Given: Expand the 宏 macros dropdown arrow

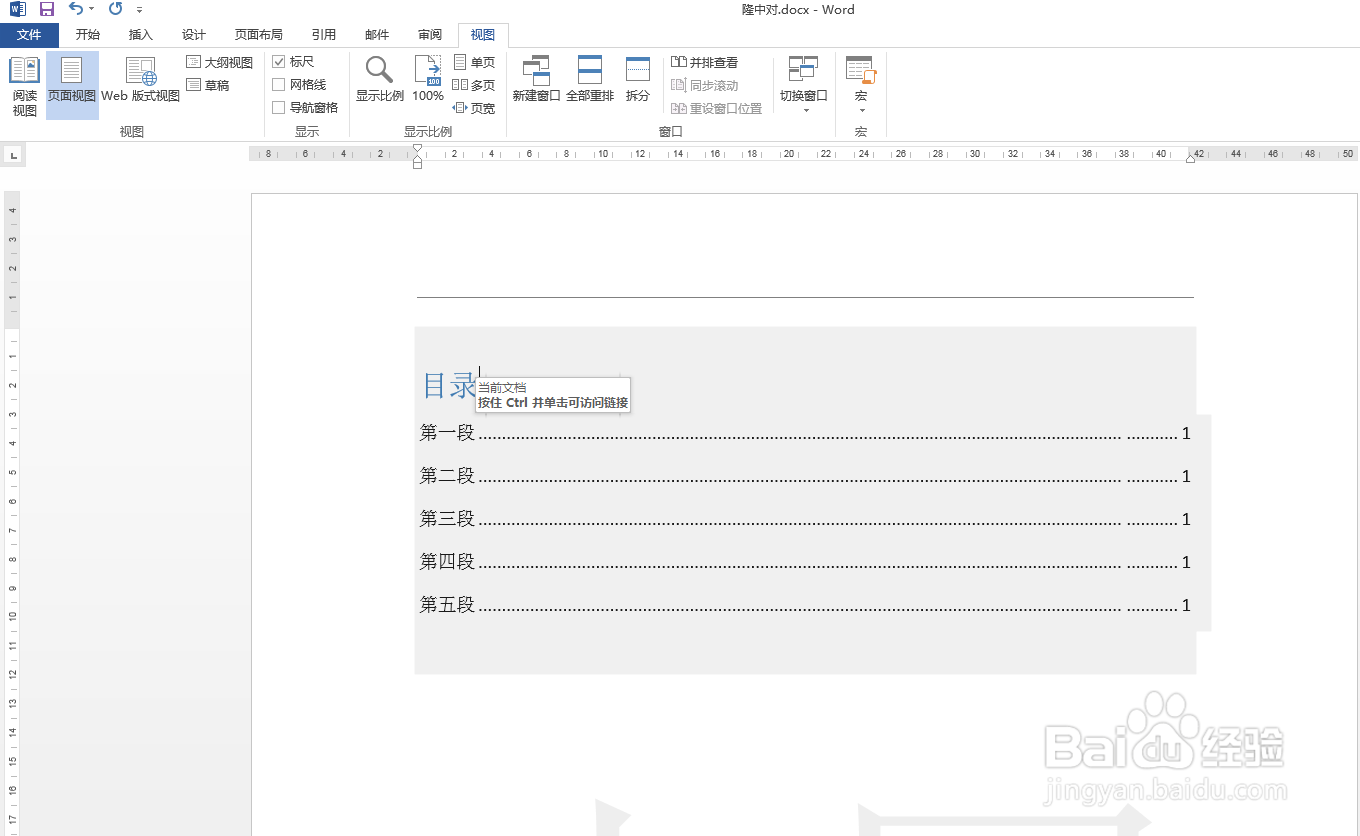Looking at the screenshot, I should 860,110.
